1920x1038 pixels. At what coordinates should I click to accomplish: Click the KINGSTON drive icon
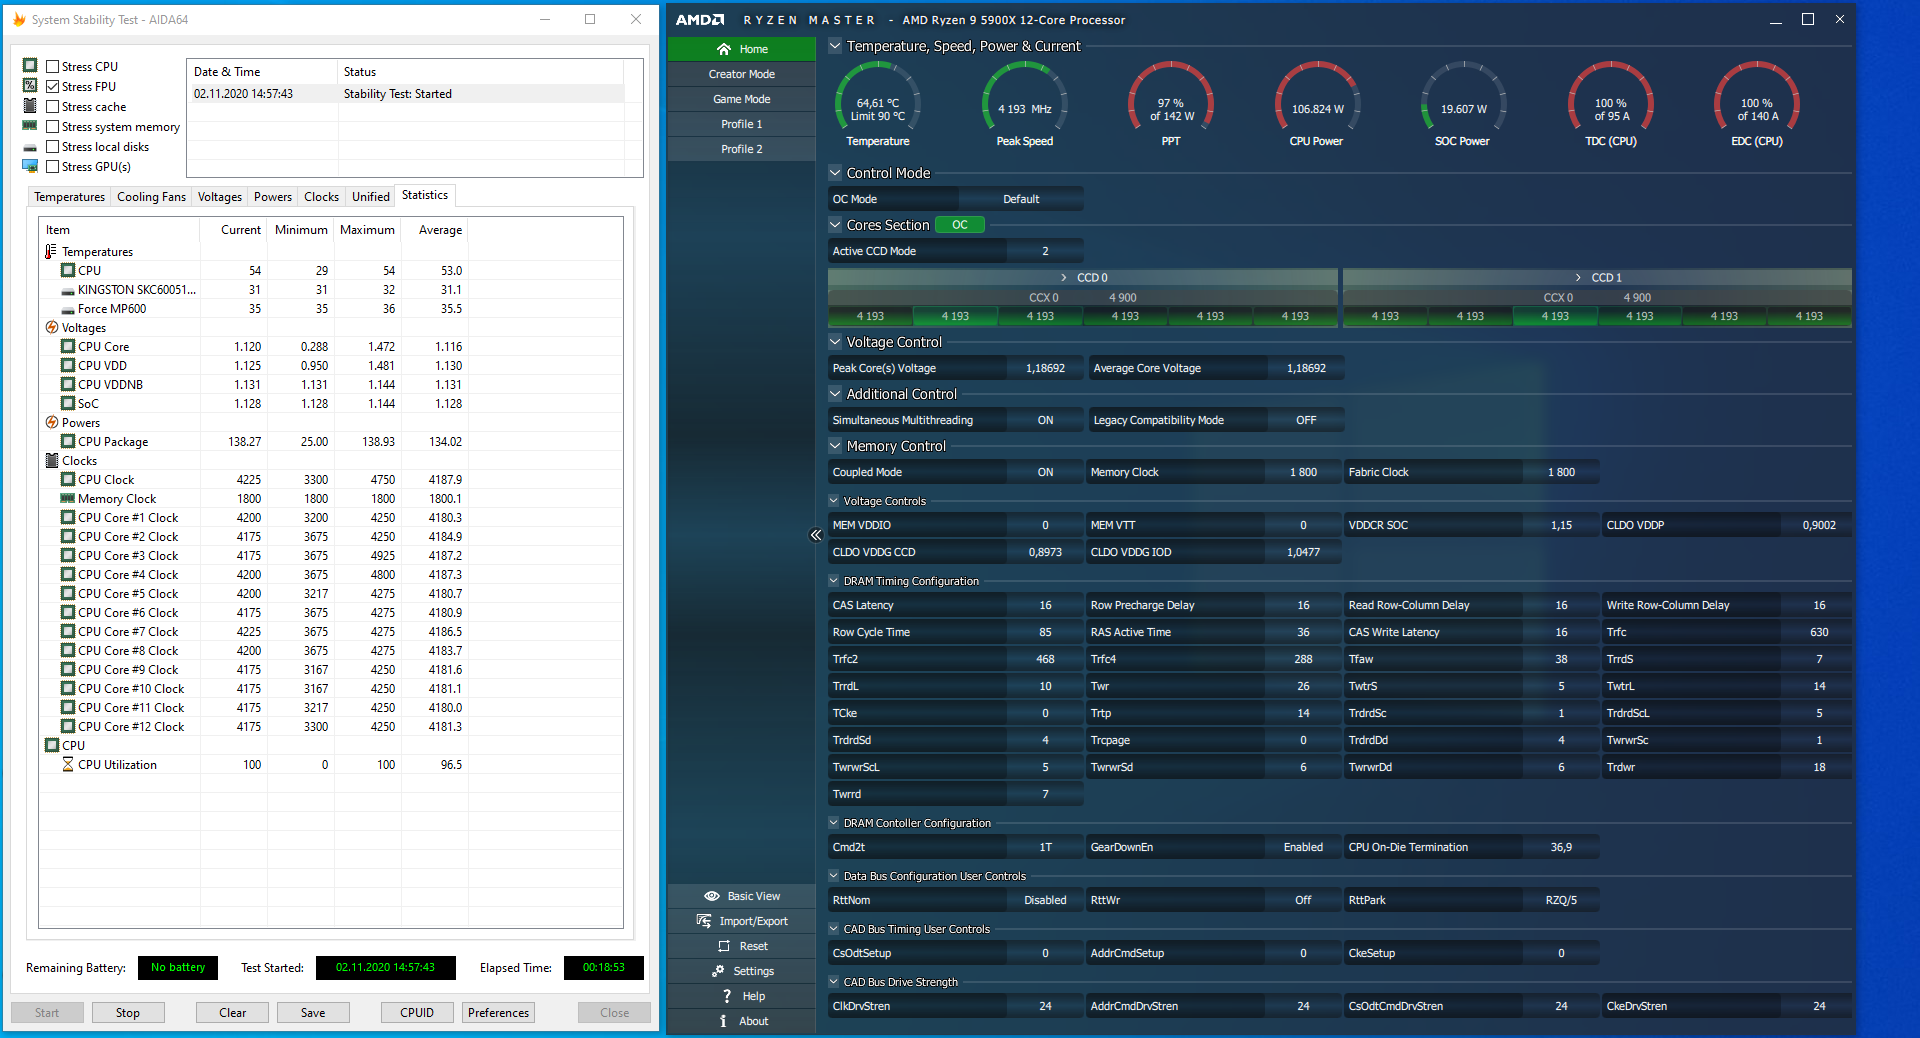coord(68,291)
